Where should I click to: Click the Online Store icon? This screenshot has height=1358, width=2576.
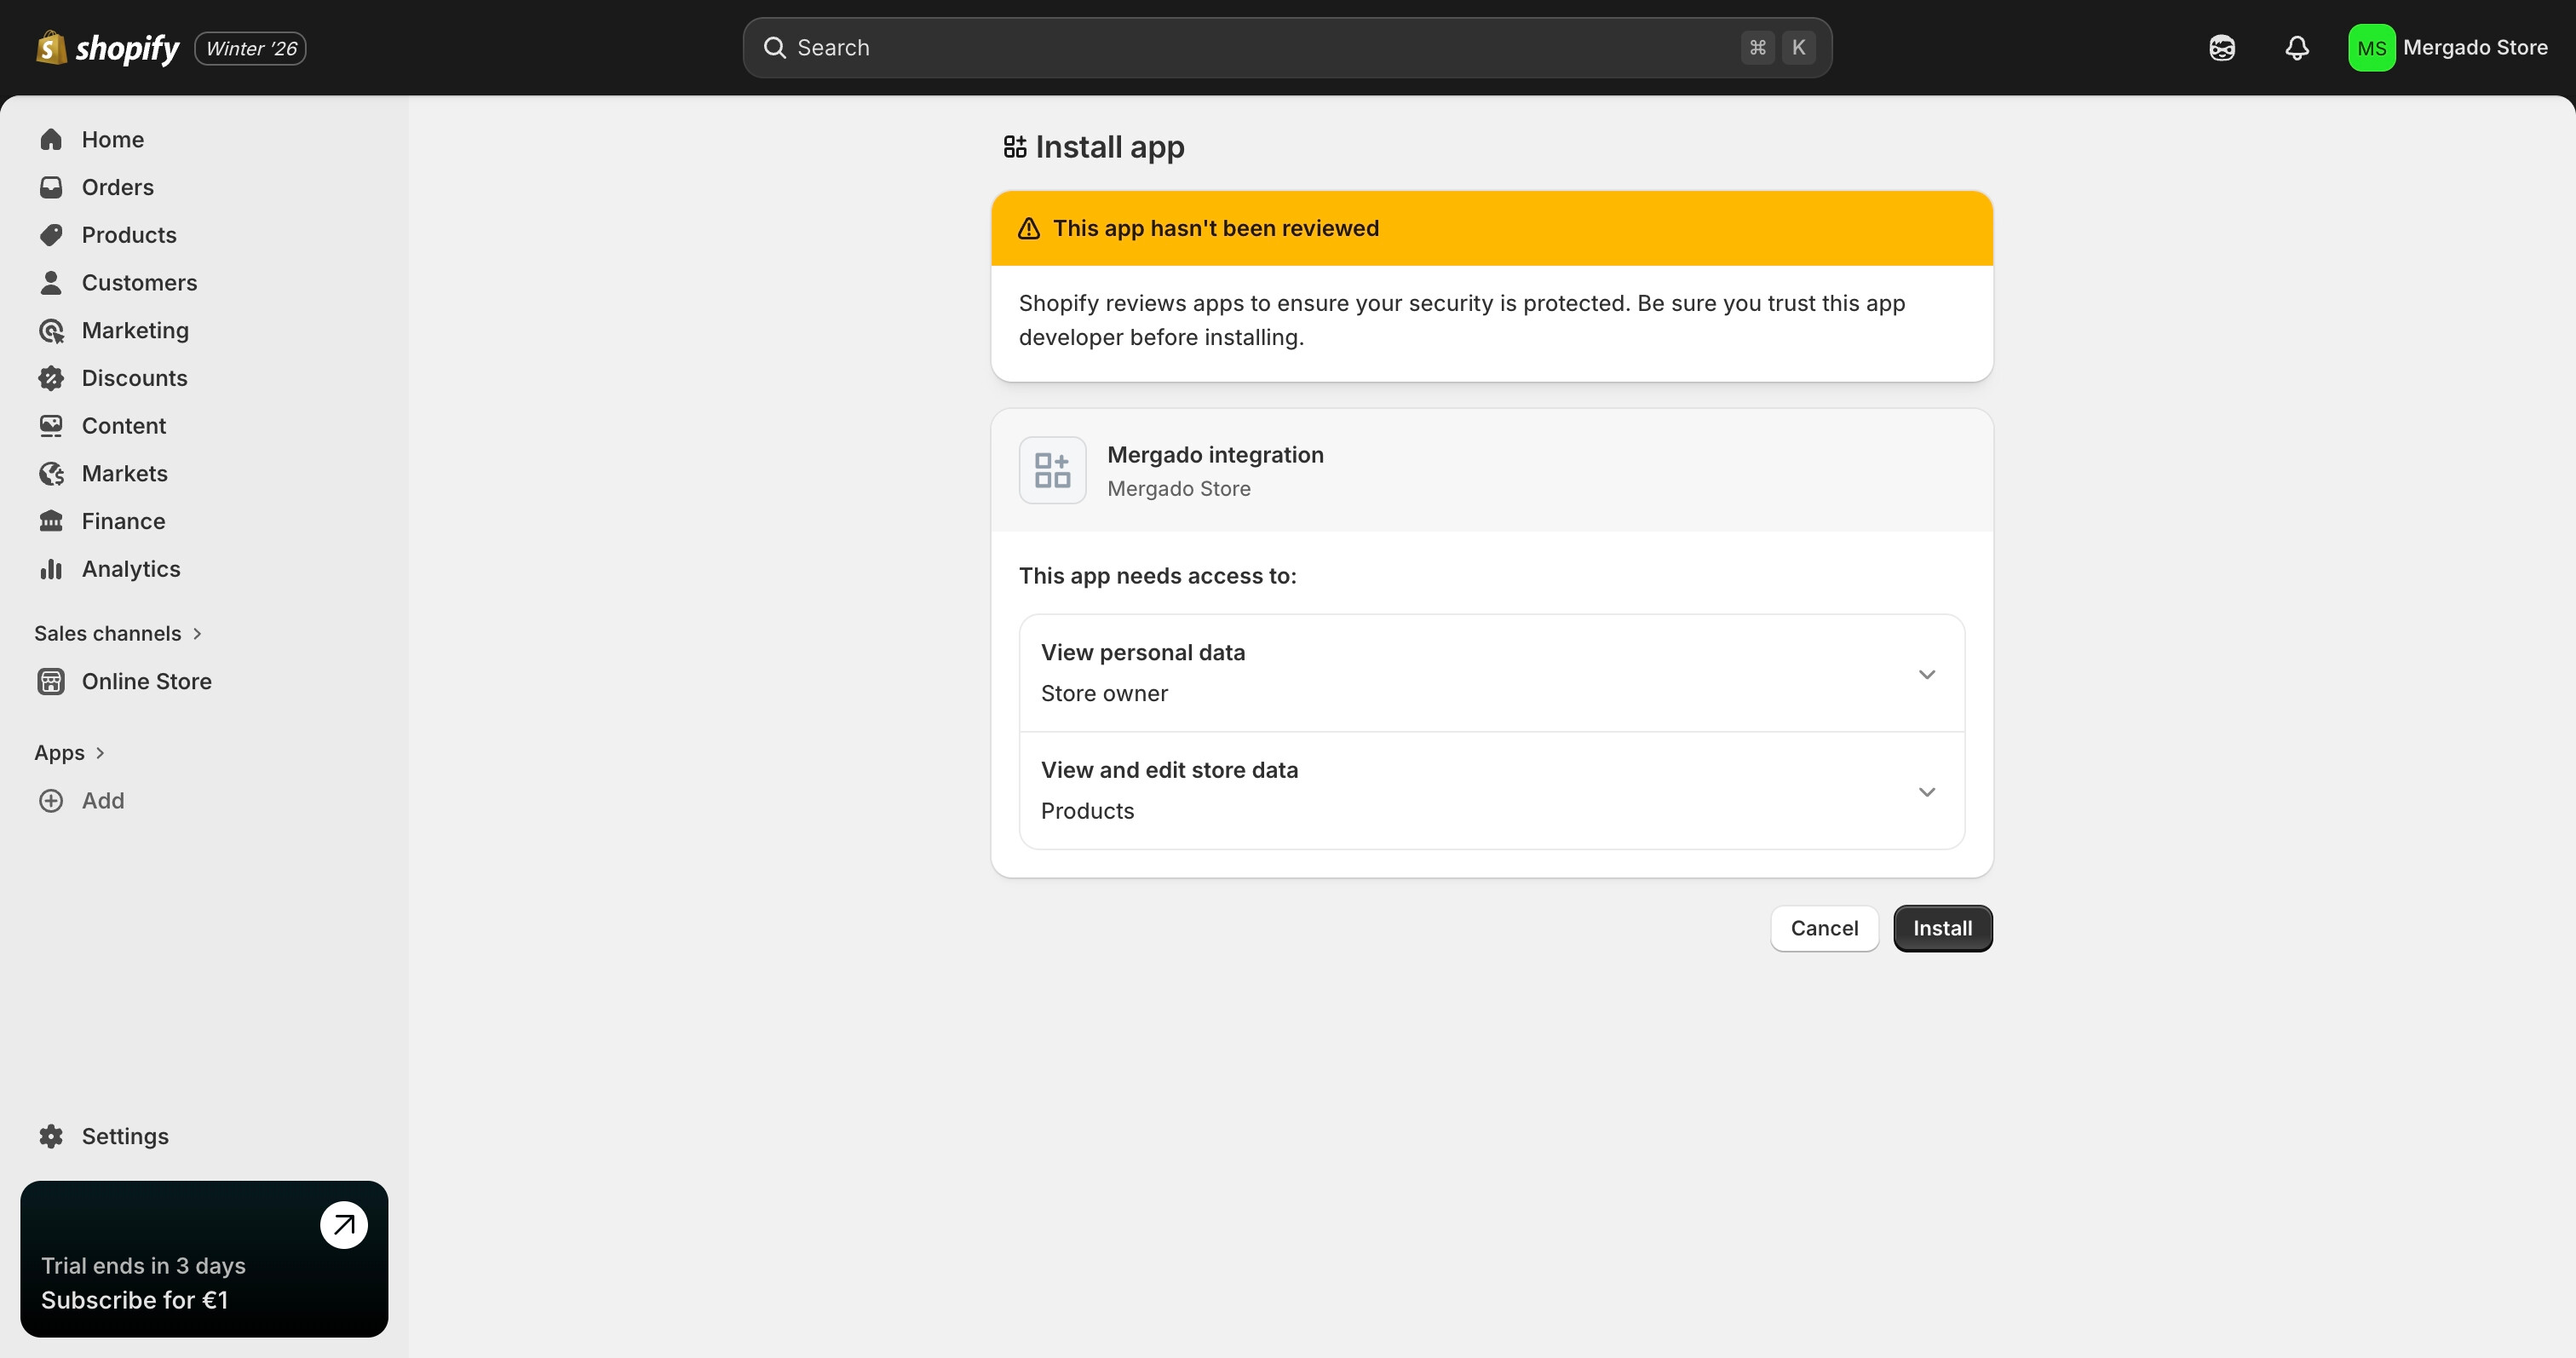pos(51,682)
